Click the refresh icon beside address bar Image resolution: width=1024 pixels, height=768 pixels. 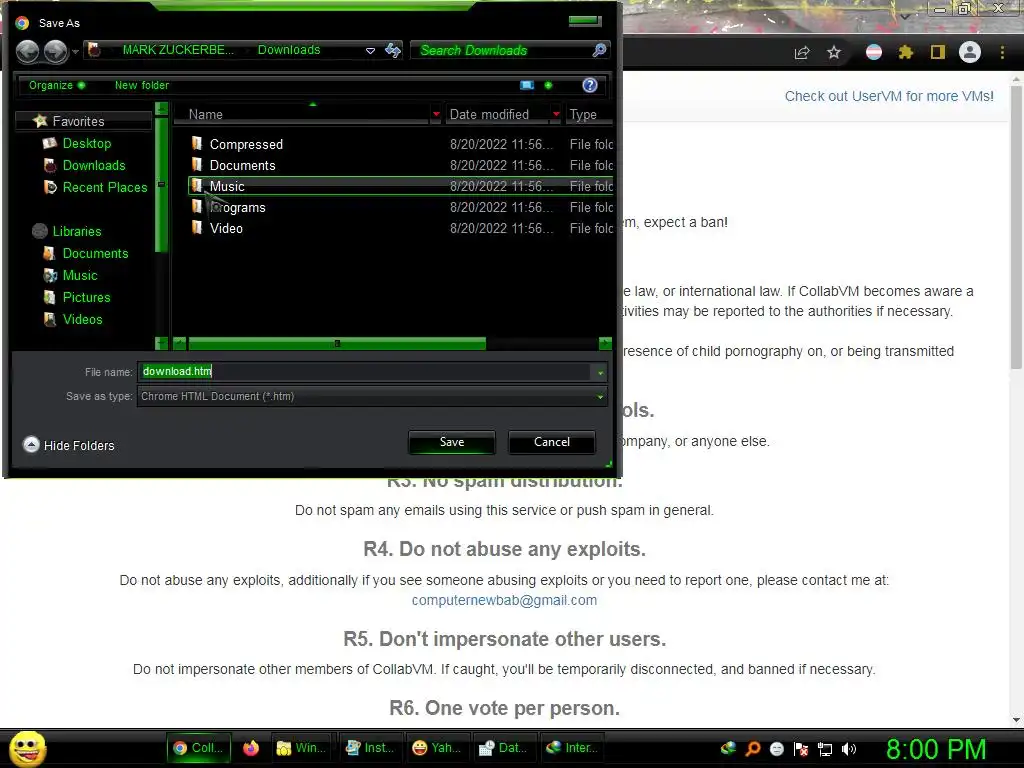393,50
